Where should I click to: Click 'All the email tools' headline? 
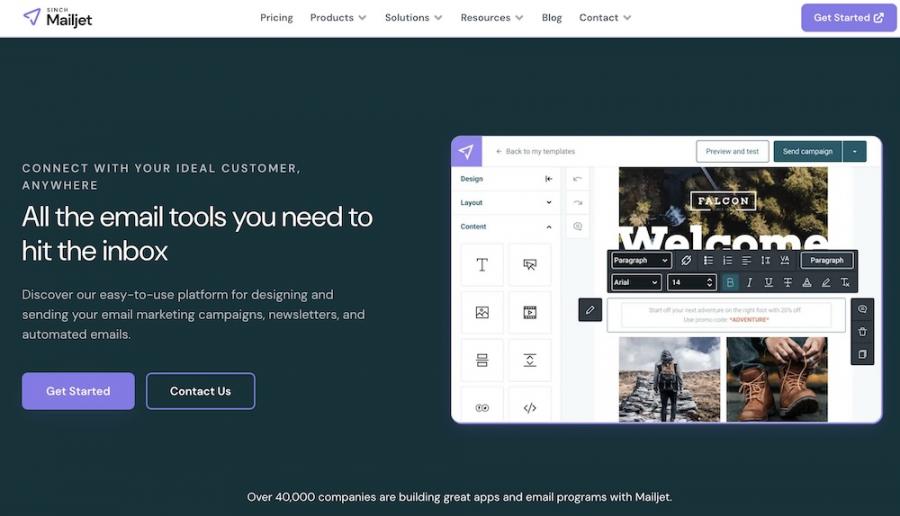tap(197, 234)
